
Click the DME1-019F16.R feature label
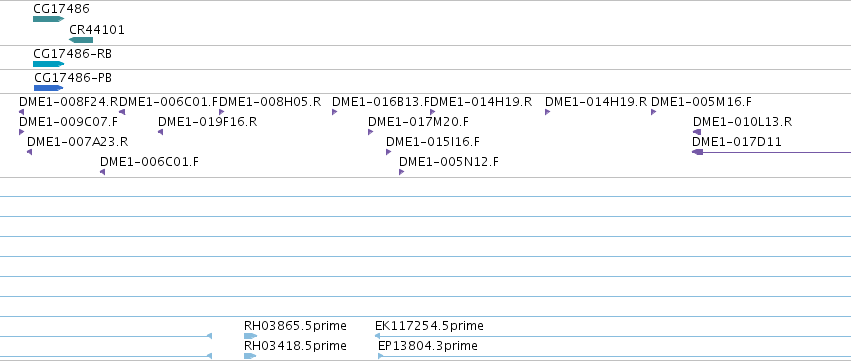pos(207,122)
